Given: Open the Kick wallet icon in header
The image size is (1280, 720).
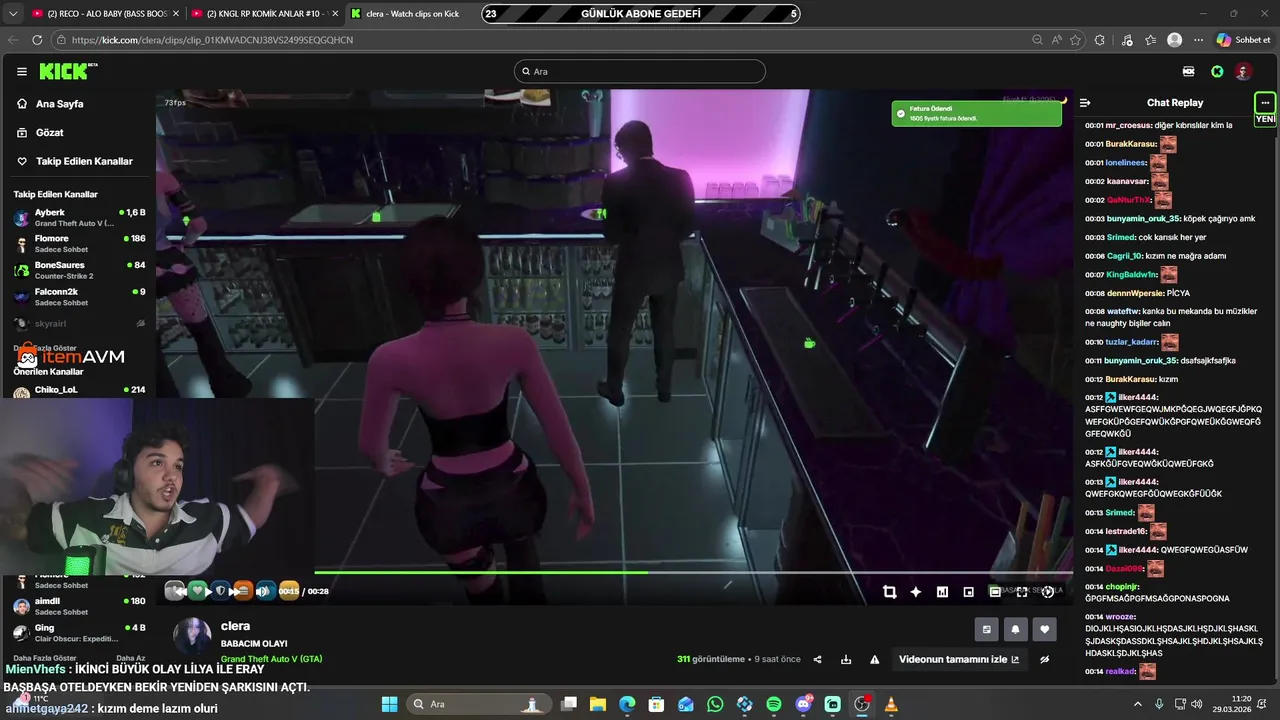Looking at the screenshot, I should pyautogui.click(x=1188, y=71).
